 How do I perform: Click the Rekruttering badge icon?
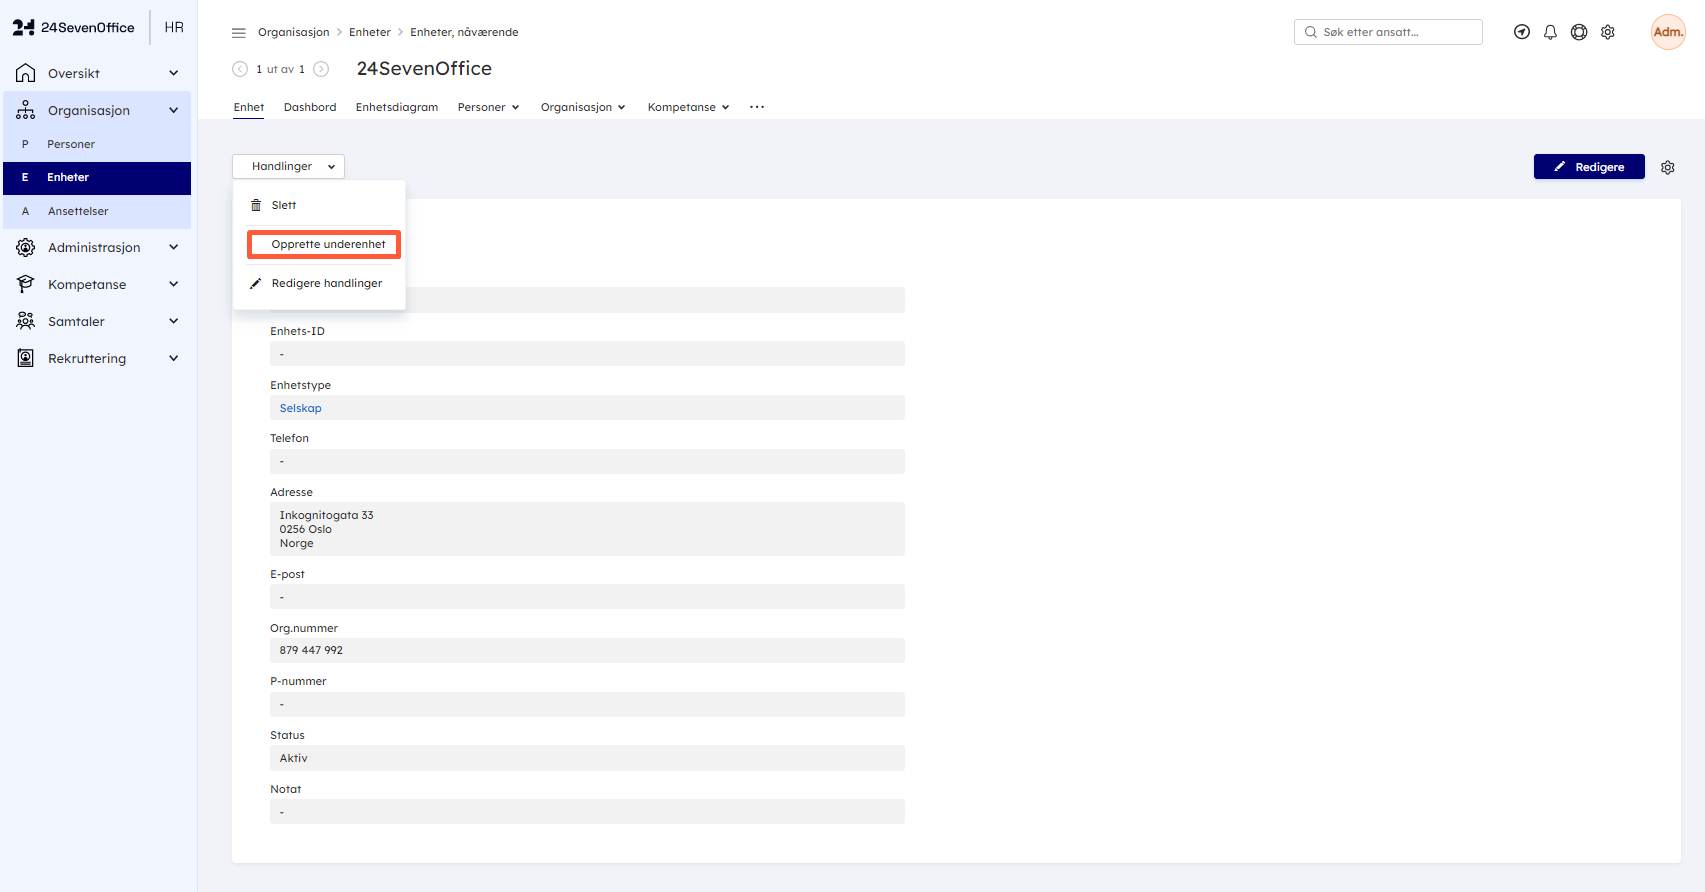click(x=26, y=358)
